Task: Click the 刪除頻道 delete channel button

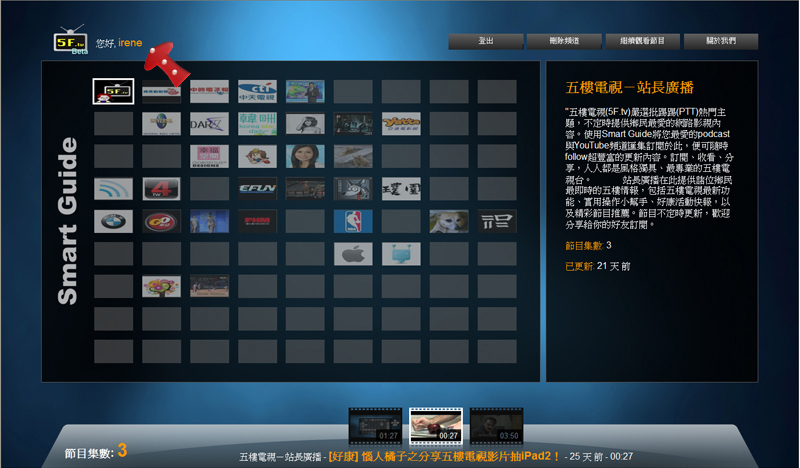Action: click(x=564, y=41)
